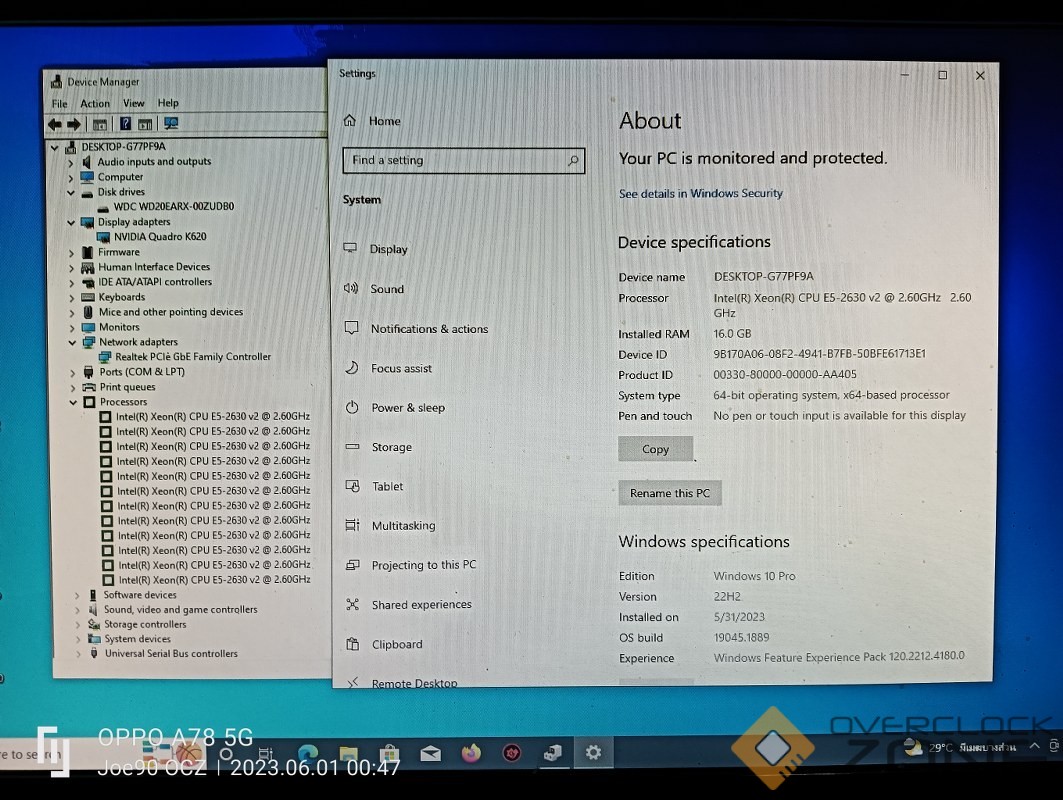Select Sound, video and game controllers
This screenshot has width=1063, height=800.
pyautogui.click(x=180, y=609)
